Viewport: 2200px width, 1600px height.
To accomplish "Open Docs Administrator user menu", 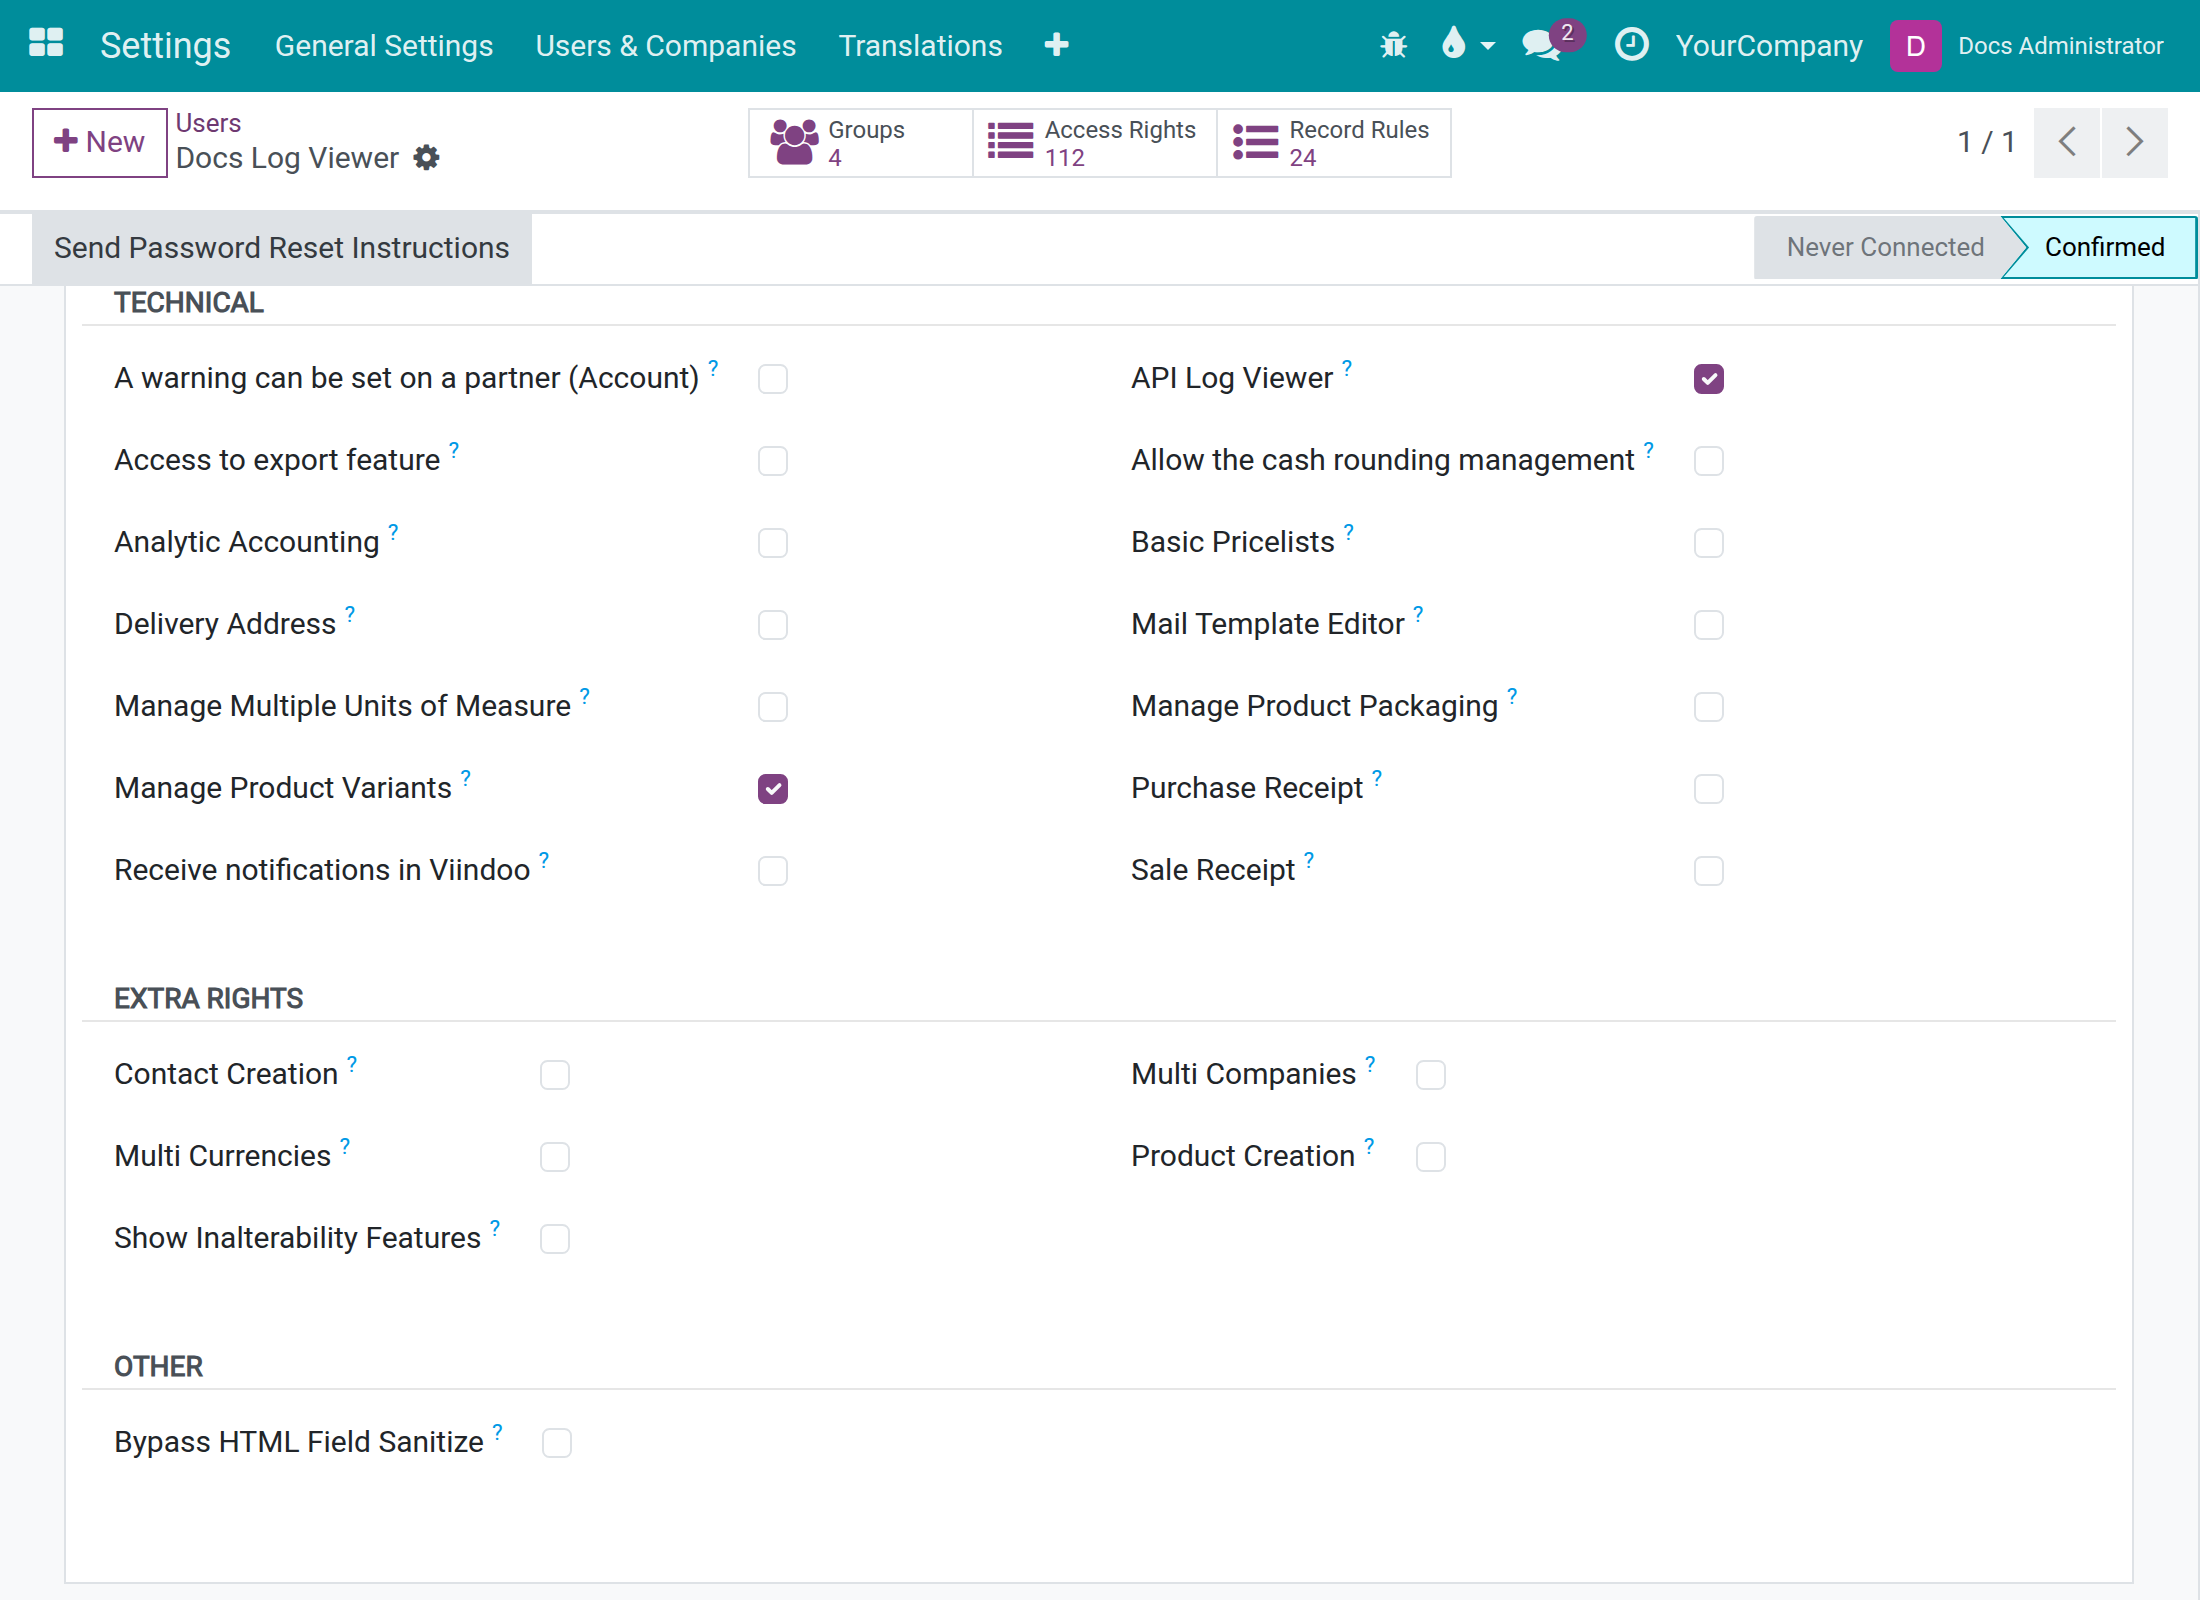I will pyautogui.click(x=2060, y=46).
